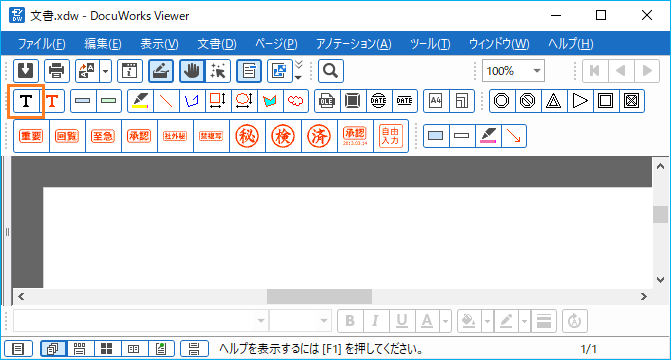671x360 pixels.
Task: Select the red arrow line tool
Action: [514, 136]
